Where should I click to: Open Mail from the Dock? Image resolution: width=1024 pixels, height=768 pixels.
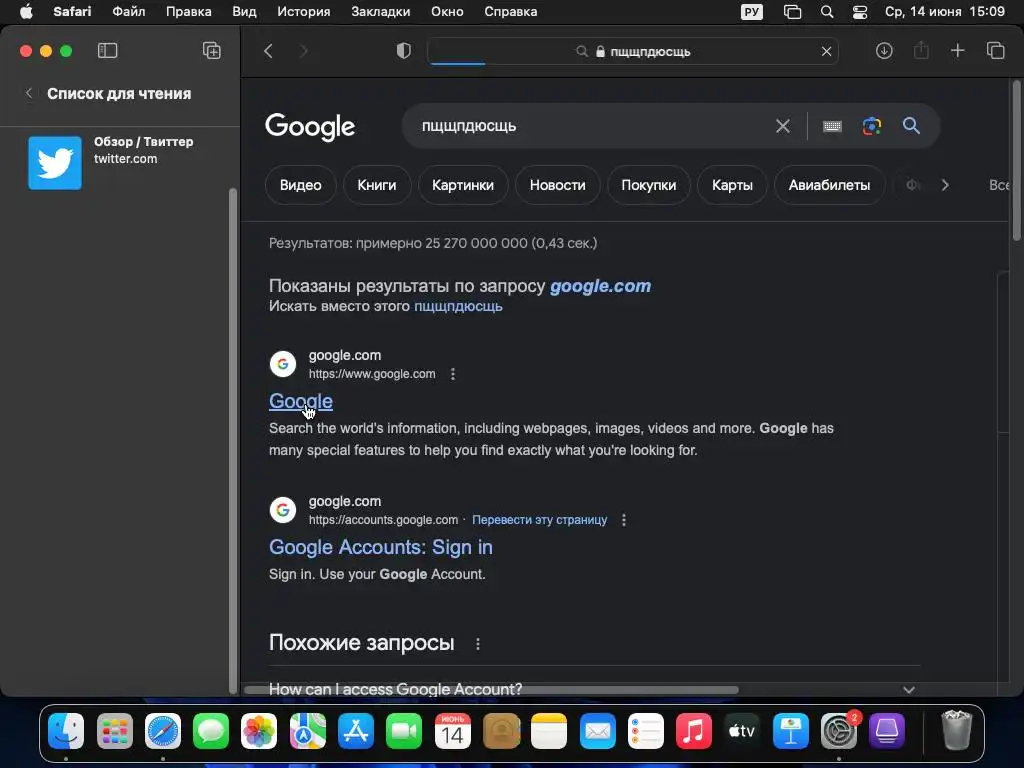pyautogui.click(x=598, y=731)
